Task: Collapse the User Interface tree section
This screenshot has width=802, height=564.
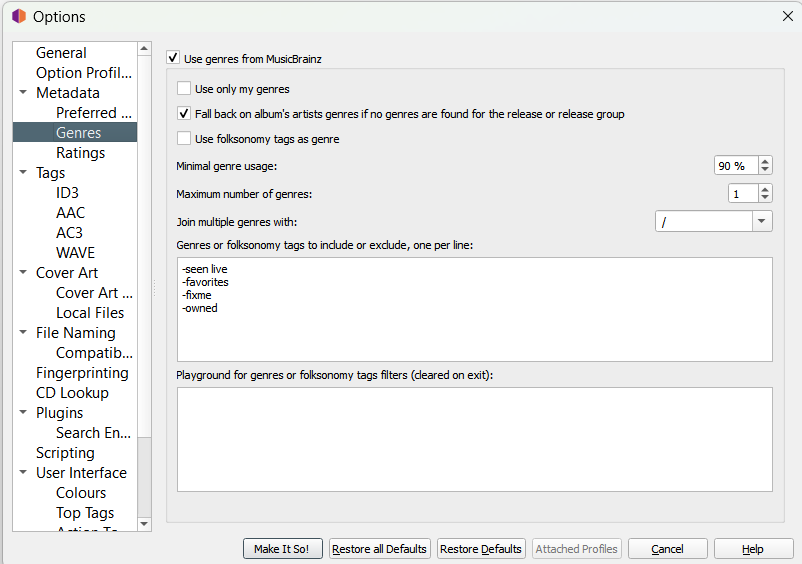Action: pos(23,473)
